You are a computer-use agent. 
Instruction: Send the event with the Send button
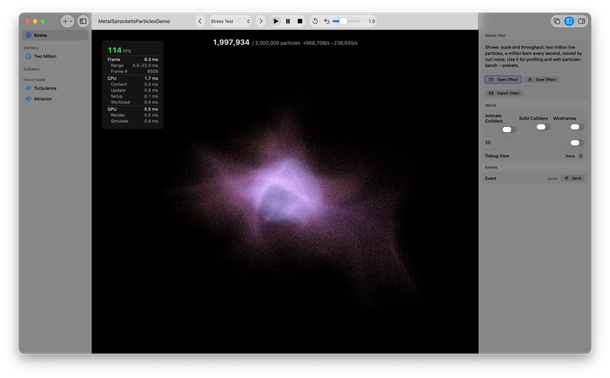(x=573, y=178)
